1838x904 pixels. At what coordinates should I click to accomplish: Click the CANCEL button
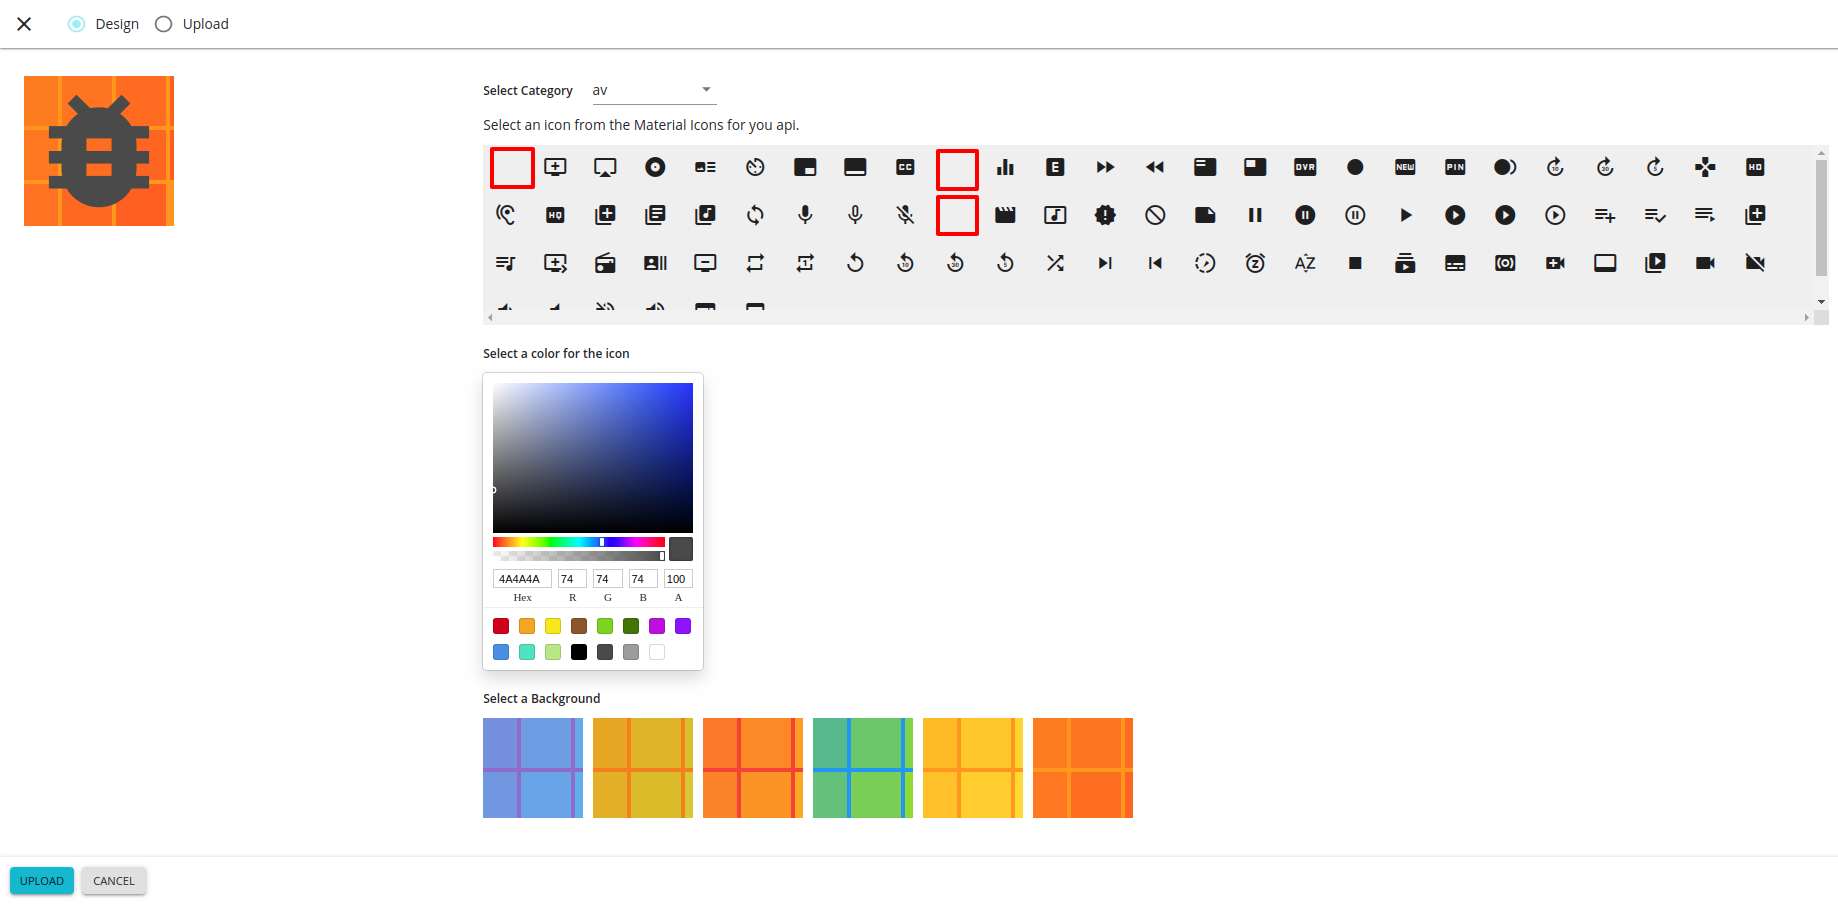pyautogui.click(x=113, y=881)
